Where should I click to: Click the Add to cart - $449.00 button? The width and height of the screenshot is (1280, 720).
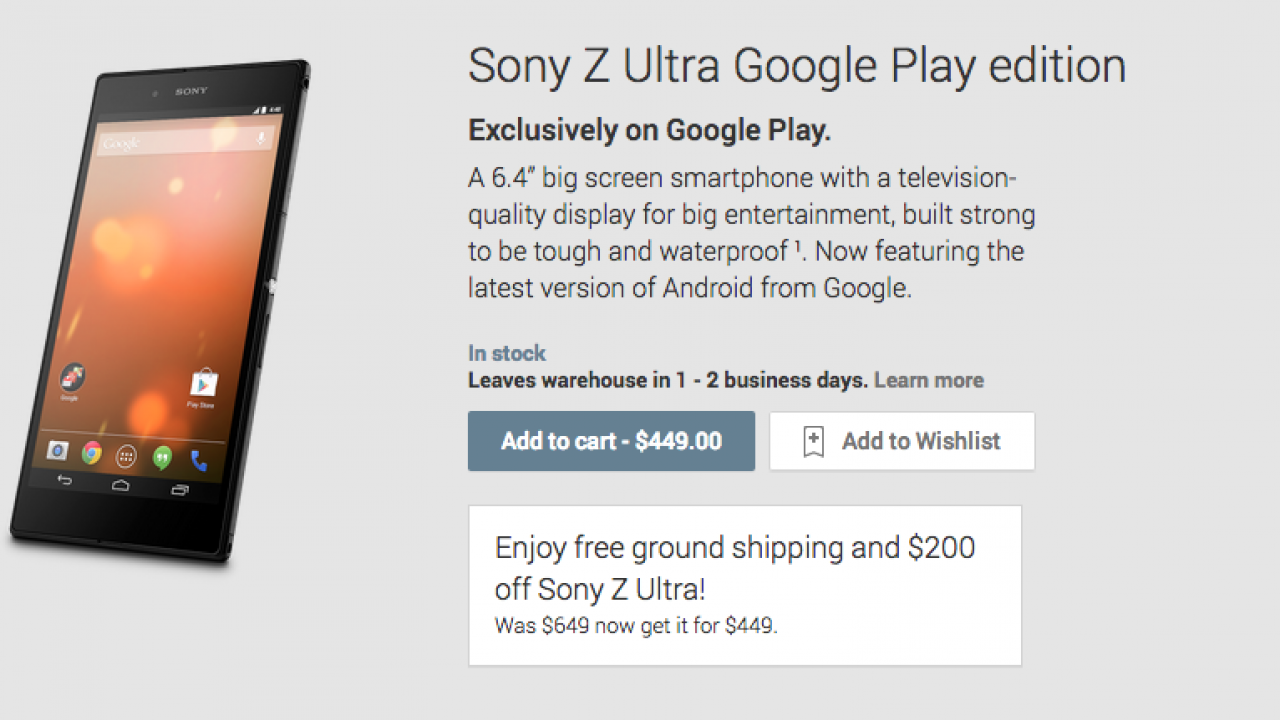611,441
